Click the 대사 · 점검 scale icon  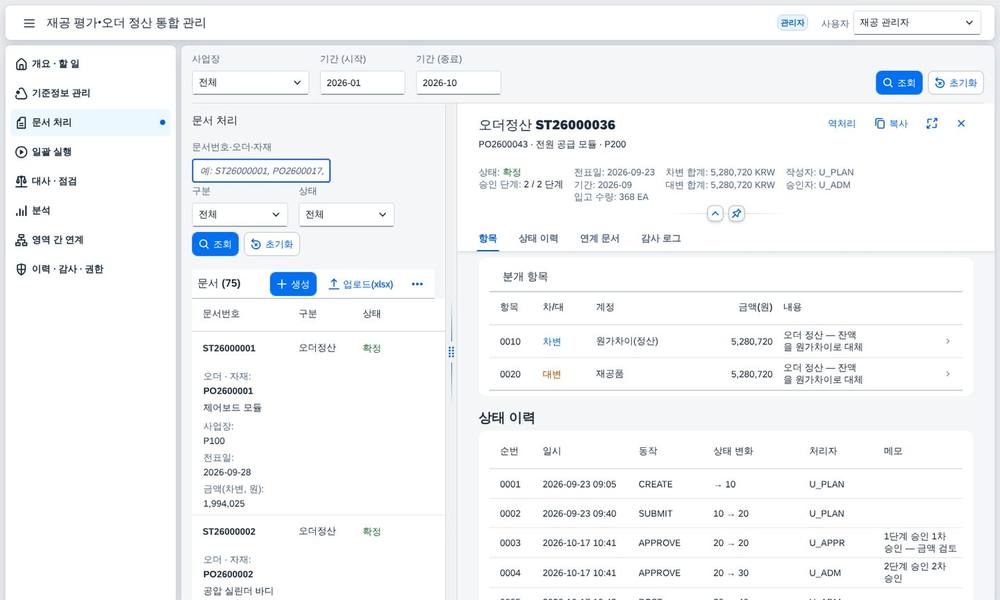21,181
